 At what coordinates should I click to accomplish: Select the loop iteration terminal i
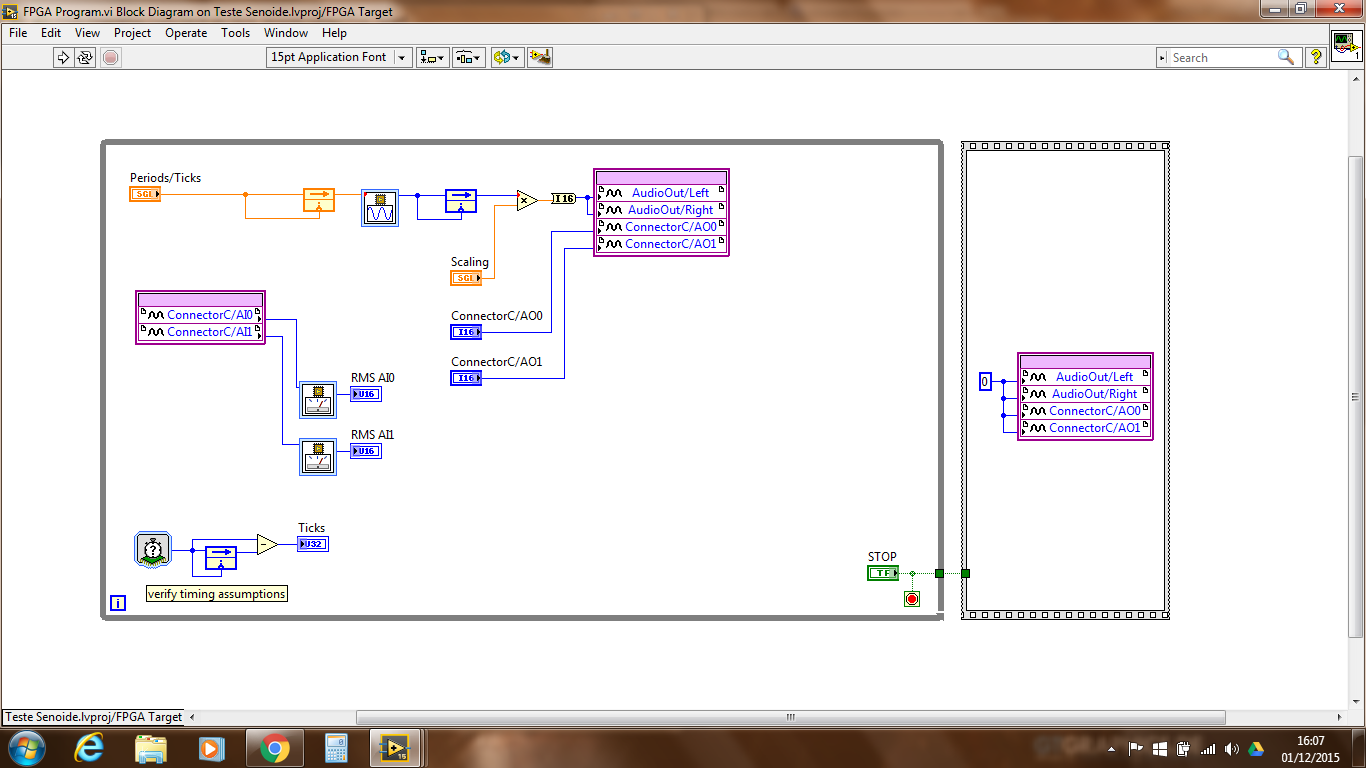point(118,603)
